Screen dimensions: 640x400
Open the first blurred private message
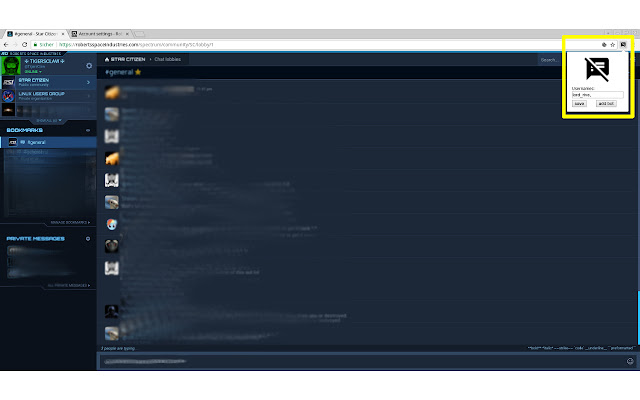(35, 250)
